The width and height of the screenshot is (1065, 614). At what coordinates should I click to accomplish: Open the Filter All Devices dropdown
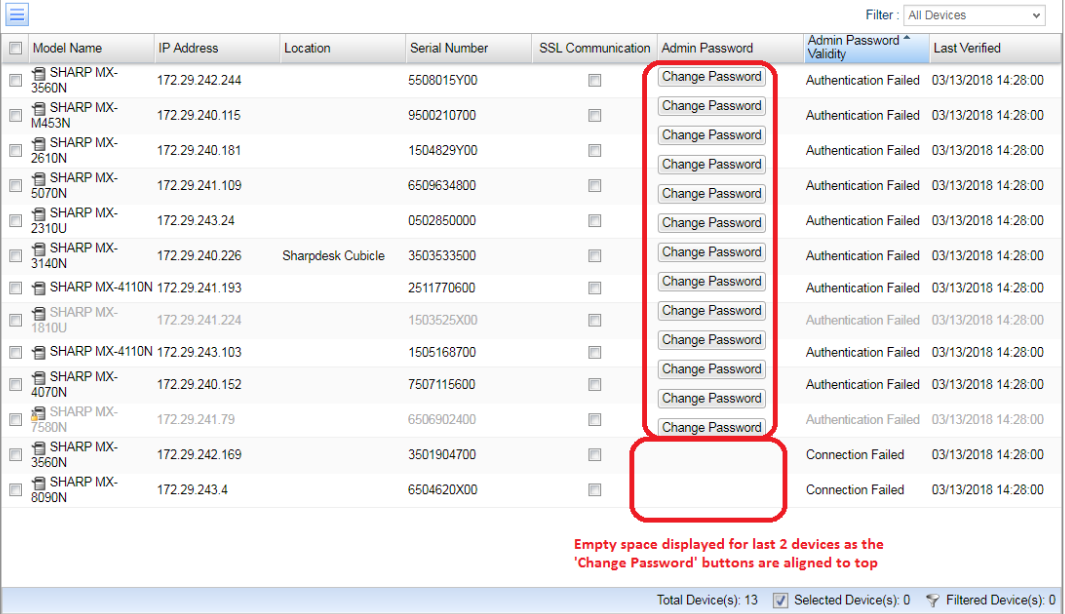click(x=973, y=15)
